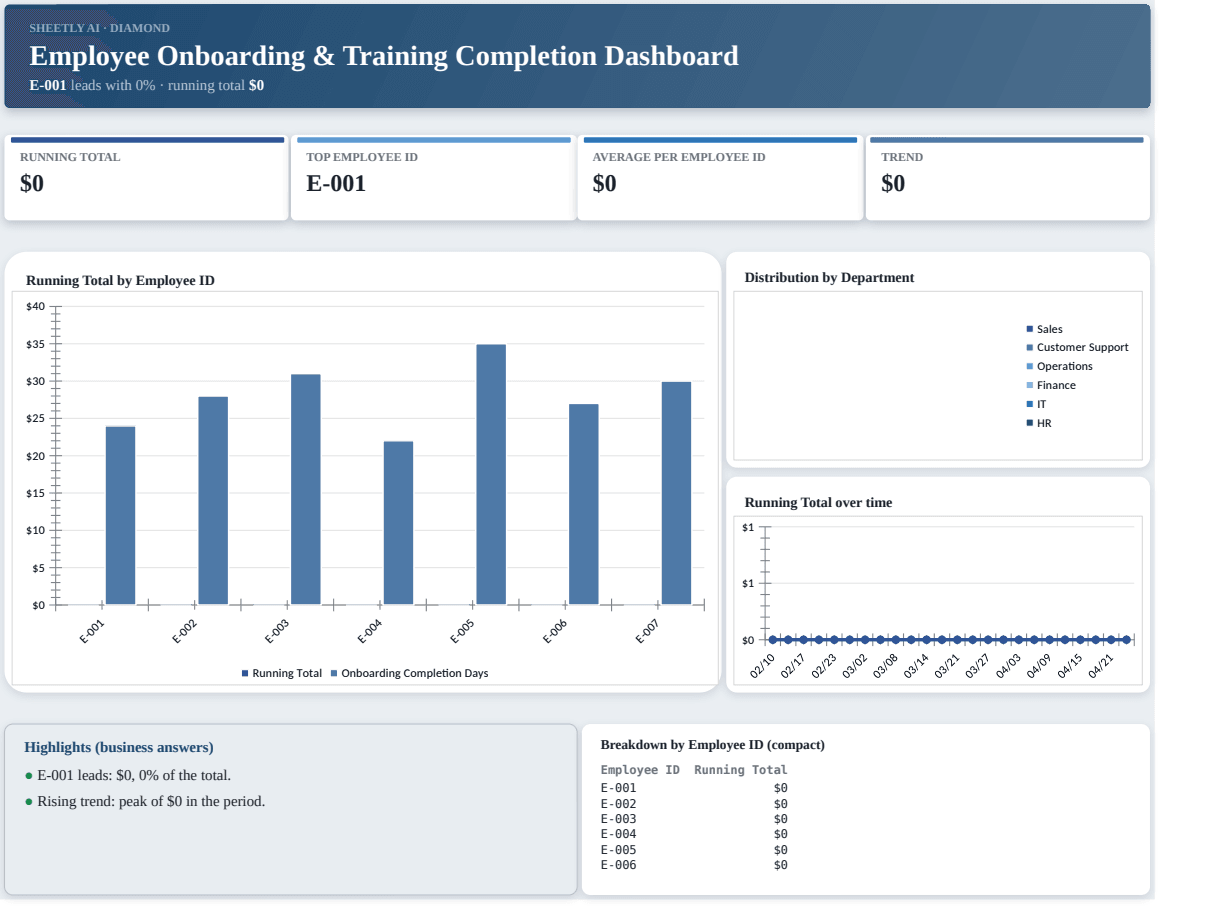Click the "Employee ID" column header in the breakdown table
This screenshot has width=1227, height=922.
coord(640,770)
